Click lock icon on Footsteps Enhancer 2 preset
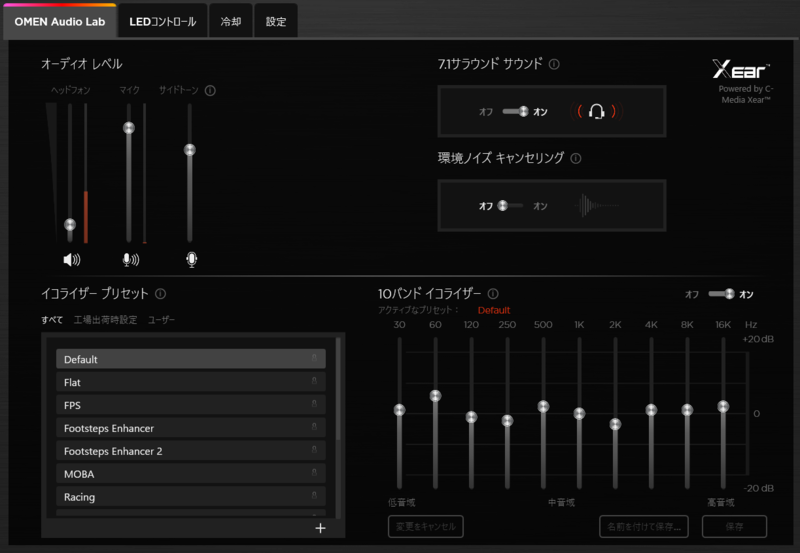This screenshot has height=553, width=800. coord(314,450)
